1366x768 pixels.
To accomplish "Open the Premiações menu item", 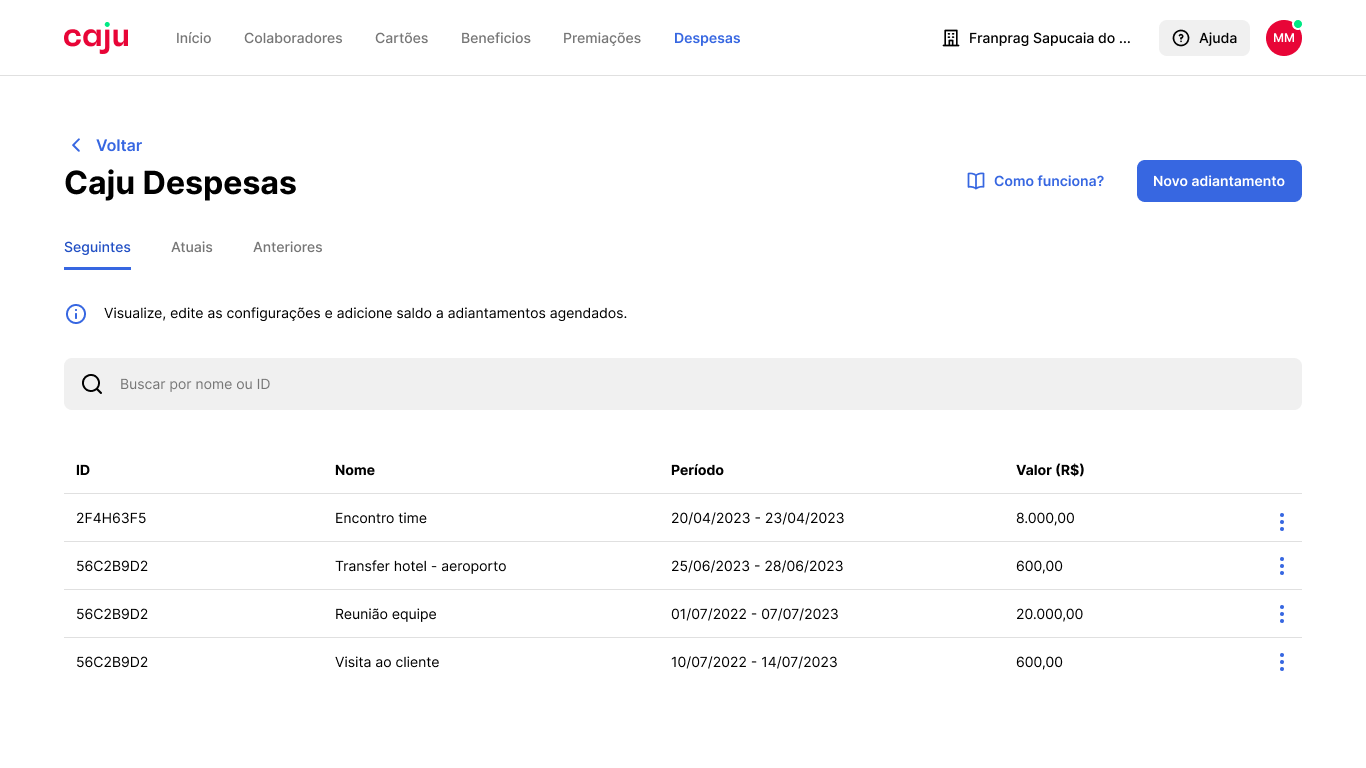I will [602, 38].
